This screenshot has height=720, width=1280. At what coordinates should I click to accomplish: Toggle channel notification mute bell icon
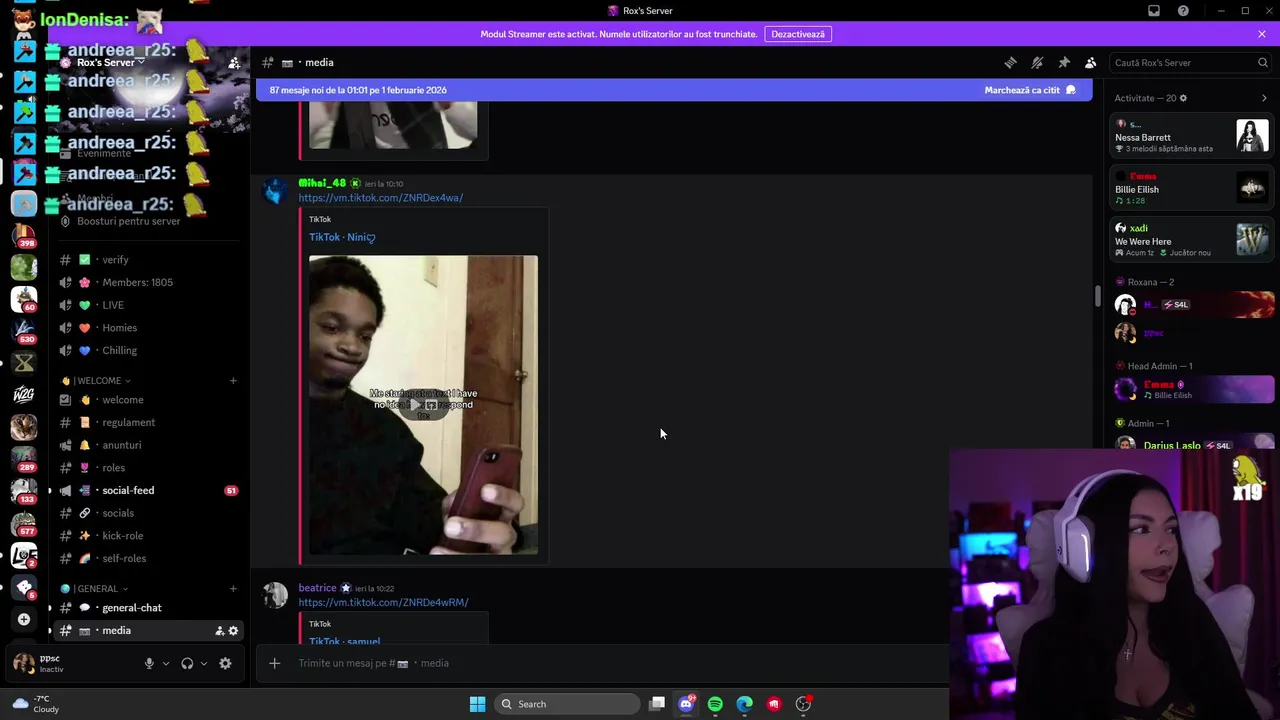pyautogui.click(x=1037, y=62)
